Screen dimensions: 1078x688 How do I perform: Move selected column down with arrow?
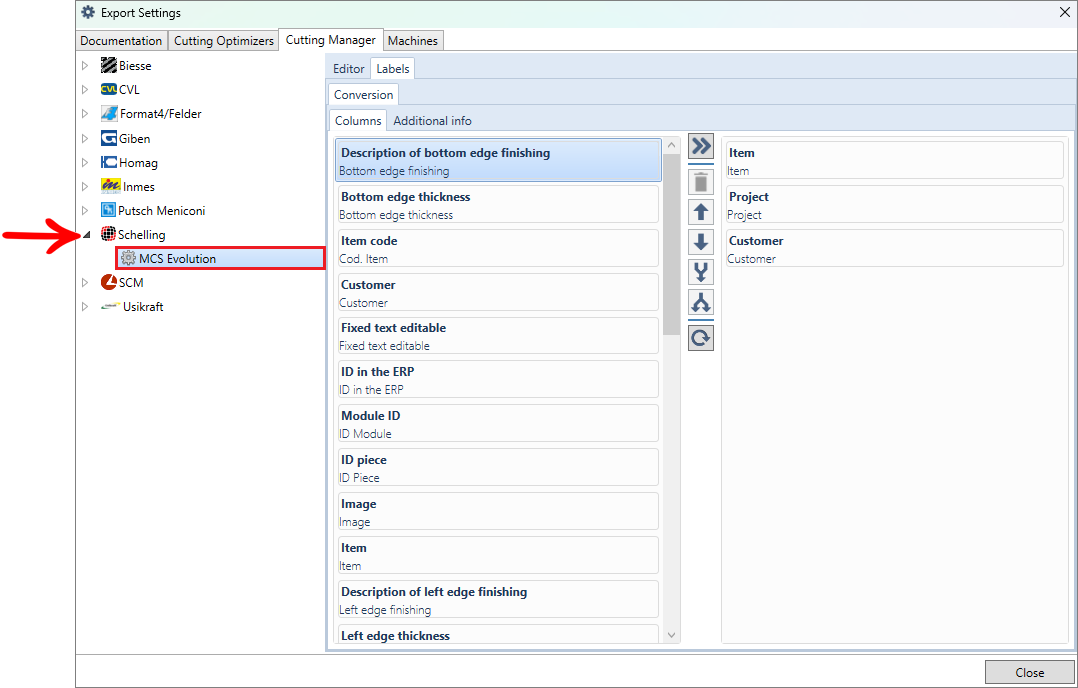pos(701,242)
